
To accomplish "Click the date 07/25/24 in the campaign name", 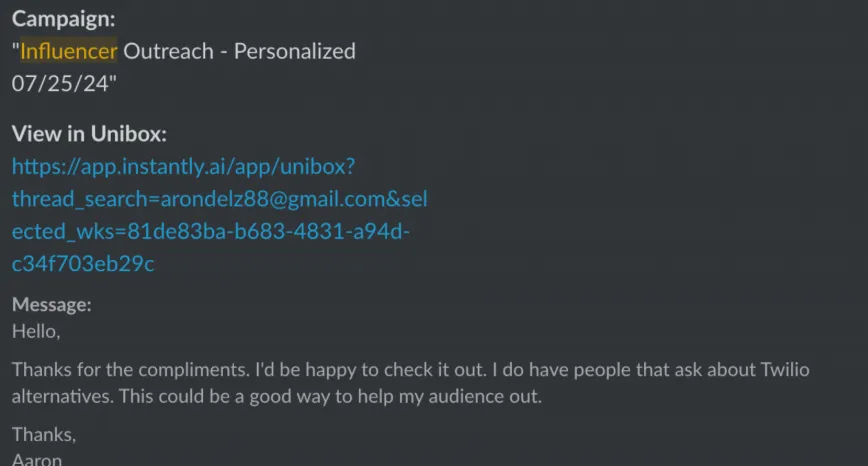I will pos(60,84).
